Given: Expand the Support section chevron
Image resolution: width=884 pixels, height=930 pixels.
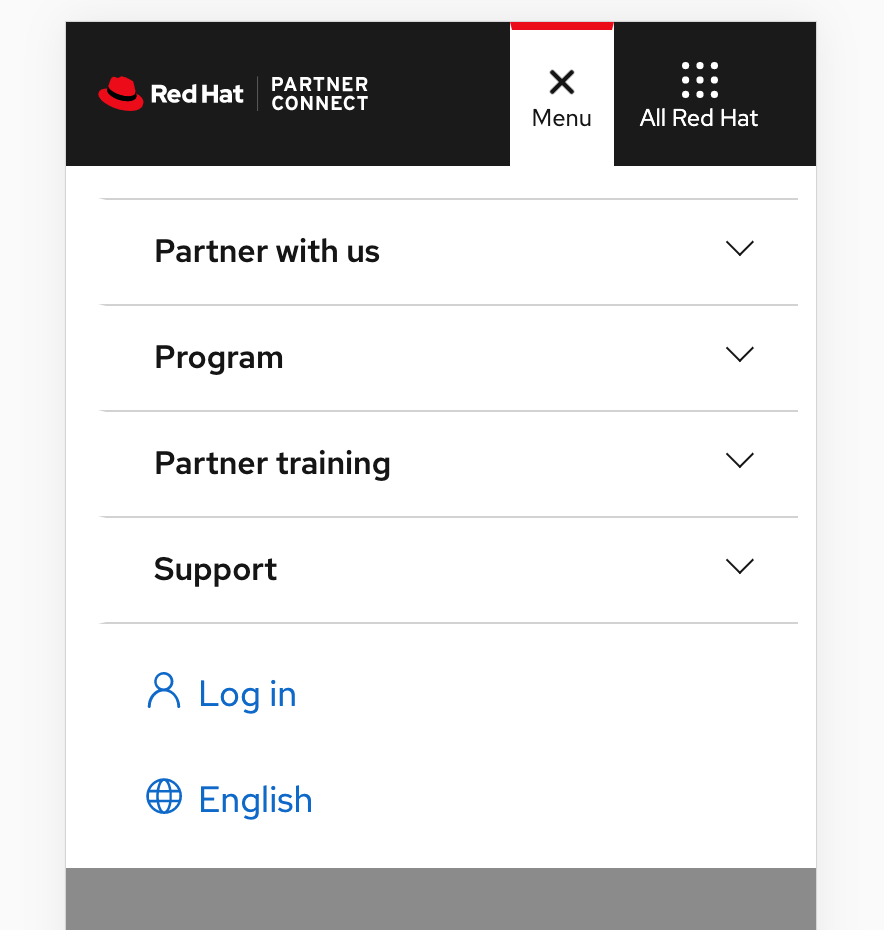Looking at the screenshot, I should point(739,566).
